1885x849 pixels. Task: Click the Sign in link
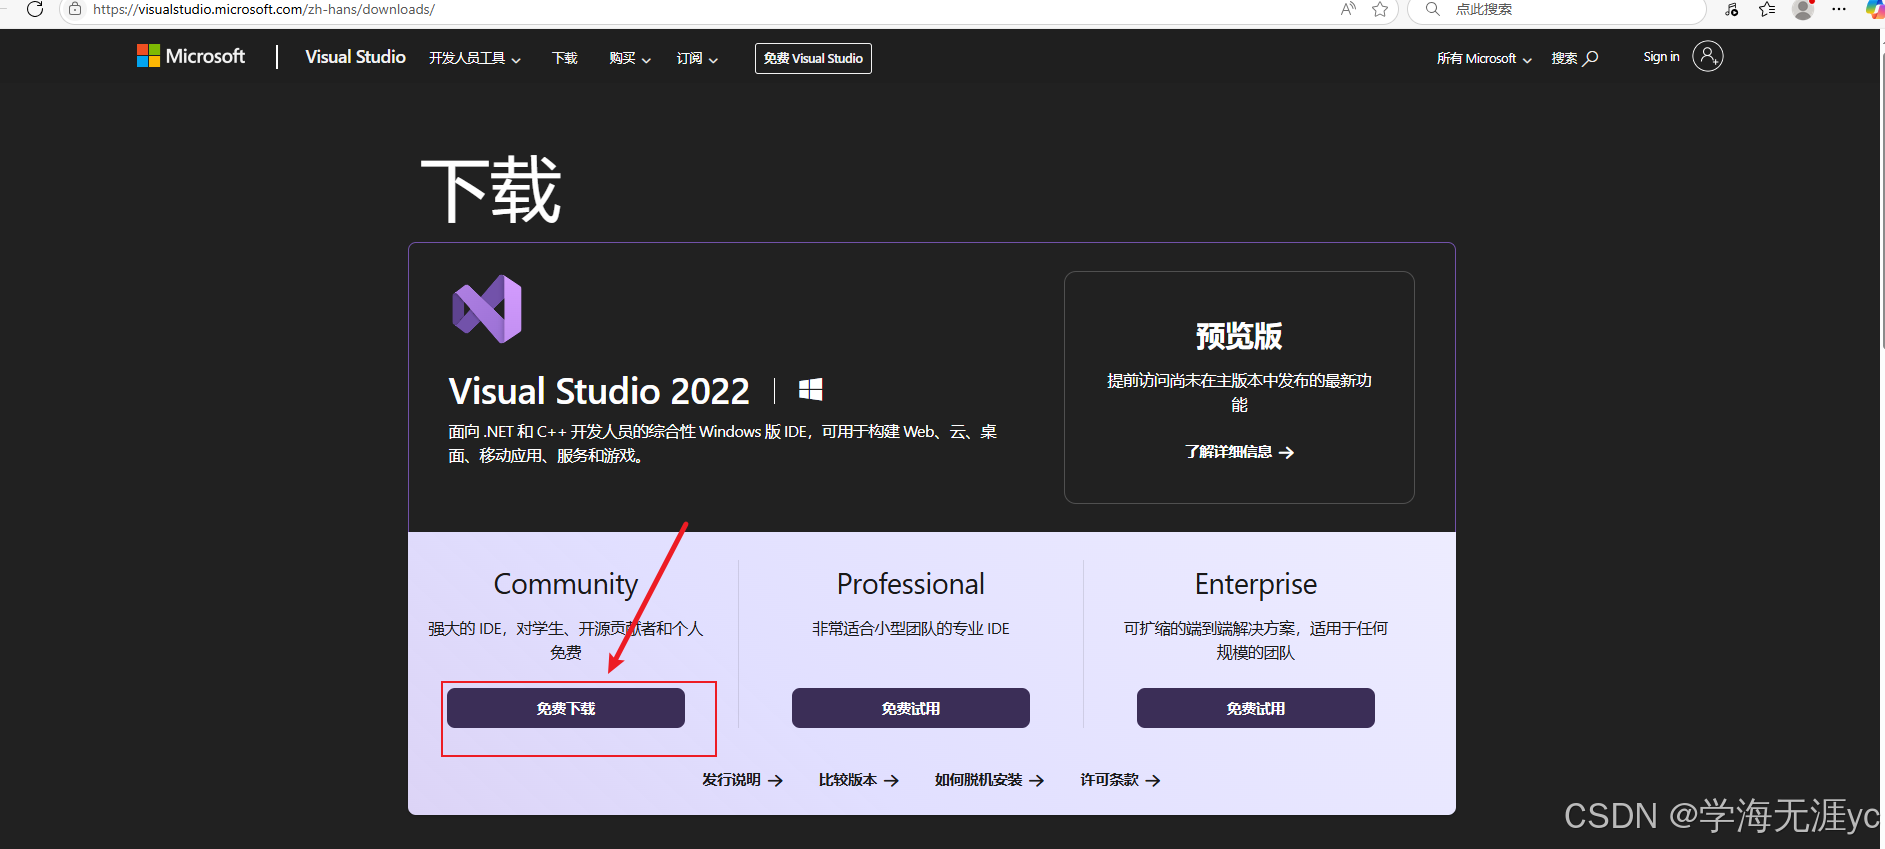pos(1661,57)
